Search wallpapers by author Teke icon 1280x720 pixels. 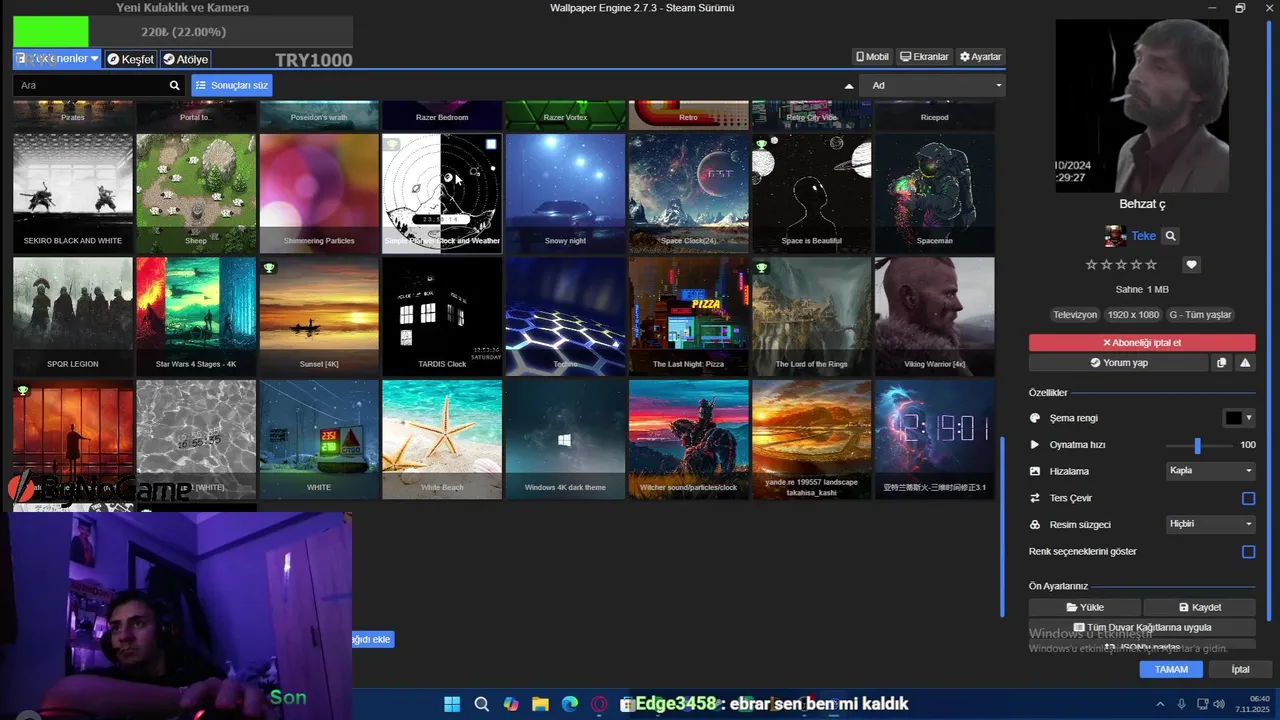tap(1170, 236)
